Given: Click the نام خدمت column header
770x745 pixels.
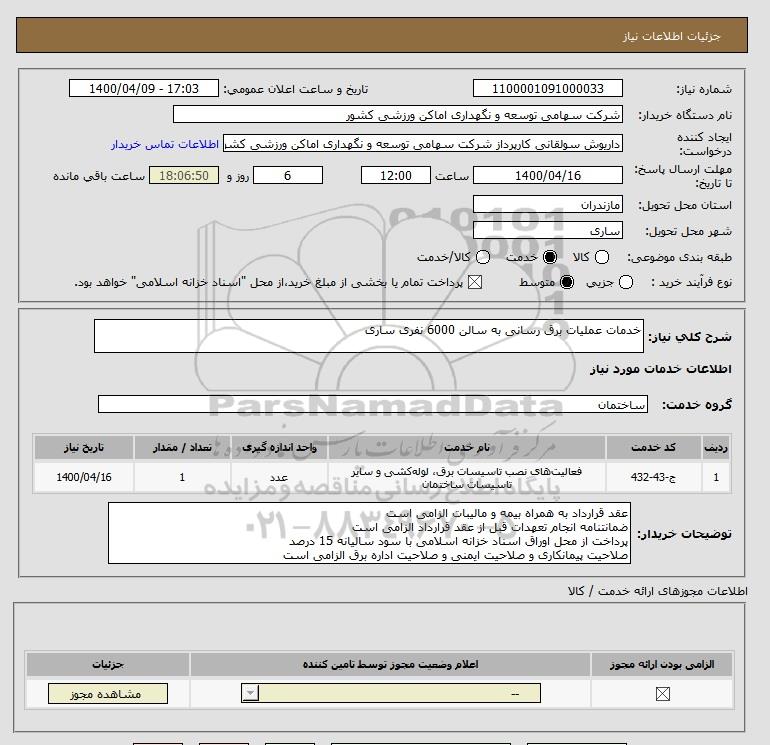Looking at the screenshot, I should [x=467, y=447].
